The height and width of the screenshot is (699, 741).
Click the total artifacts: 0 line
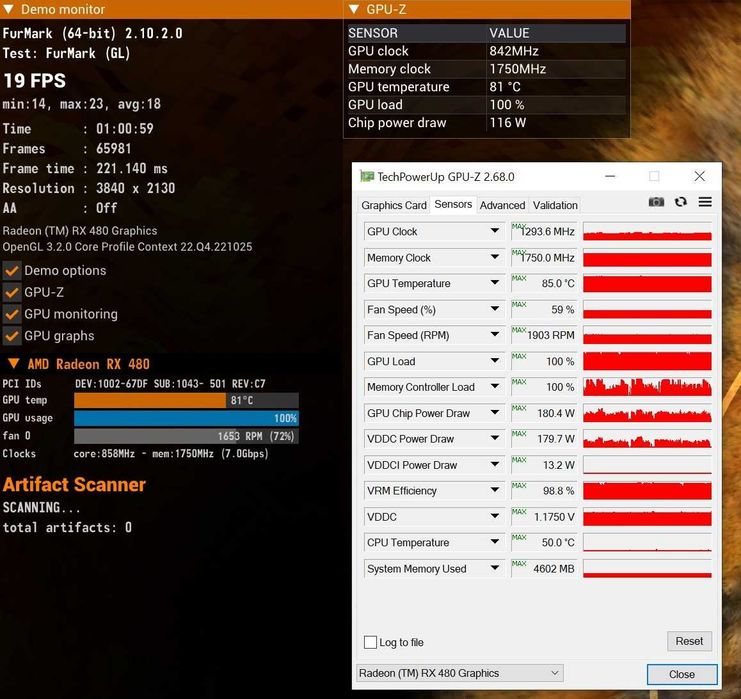pos(67,527)
